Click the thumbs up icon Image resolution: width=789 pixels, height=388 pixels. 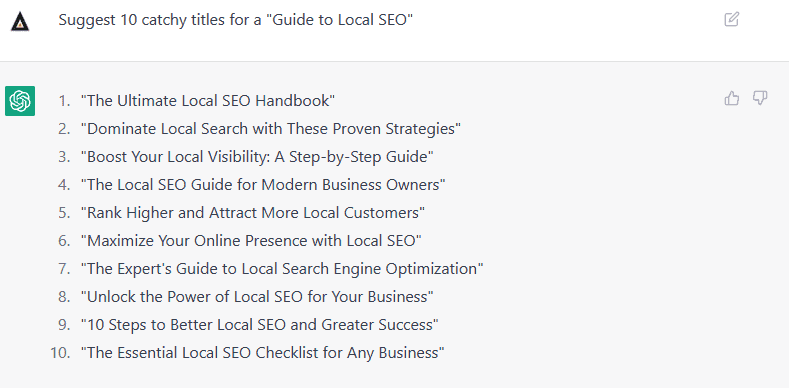[x=732, y=98]
